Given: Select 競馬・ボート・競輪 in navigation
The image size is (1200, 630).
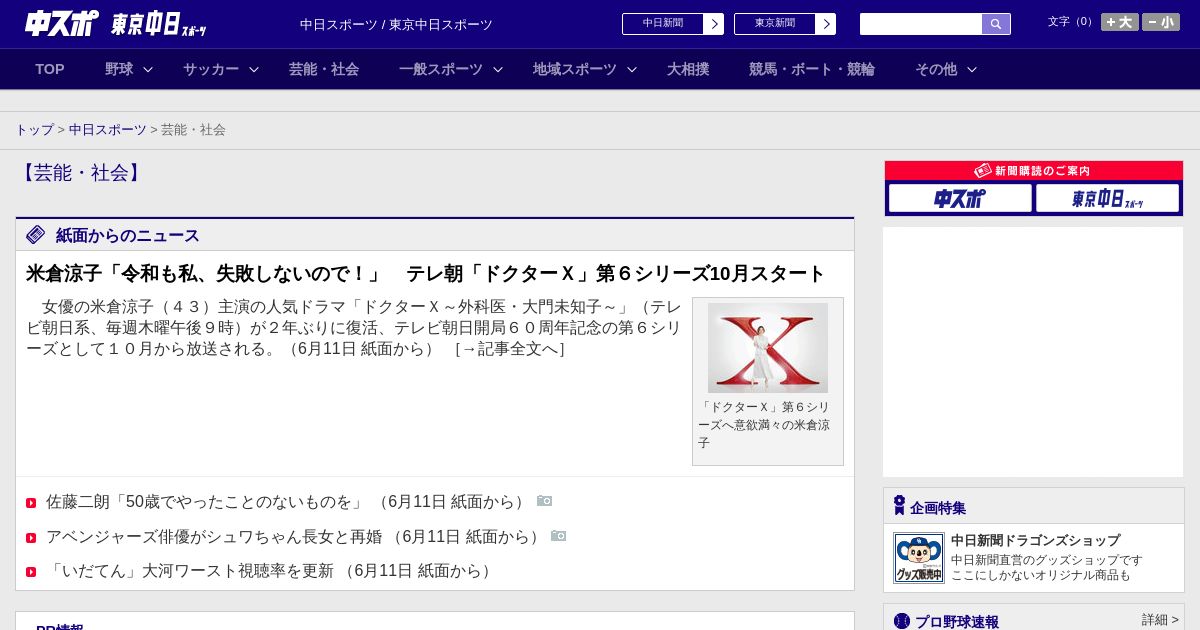Looking at the screenshot, I should coord(812,69).
